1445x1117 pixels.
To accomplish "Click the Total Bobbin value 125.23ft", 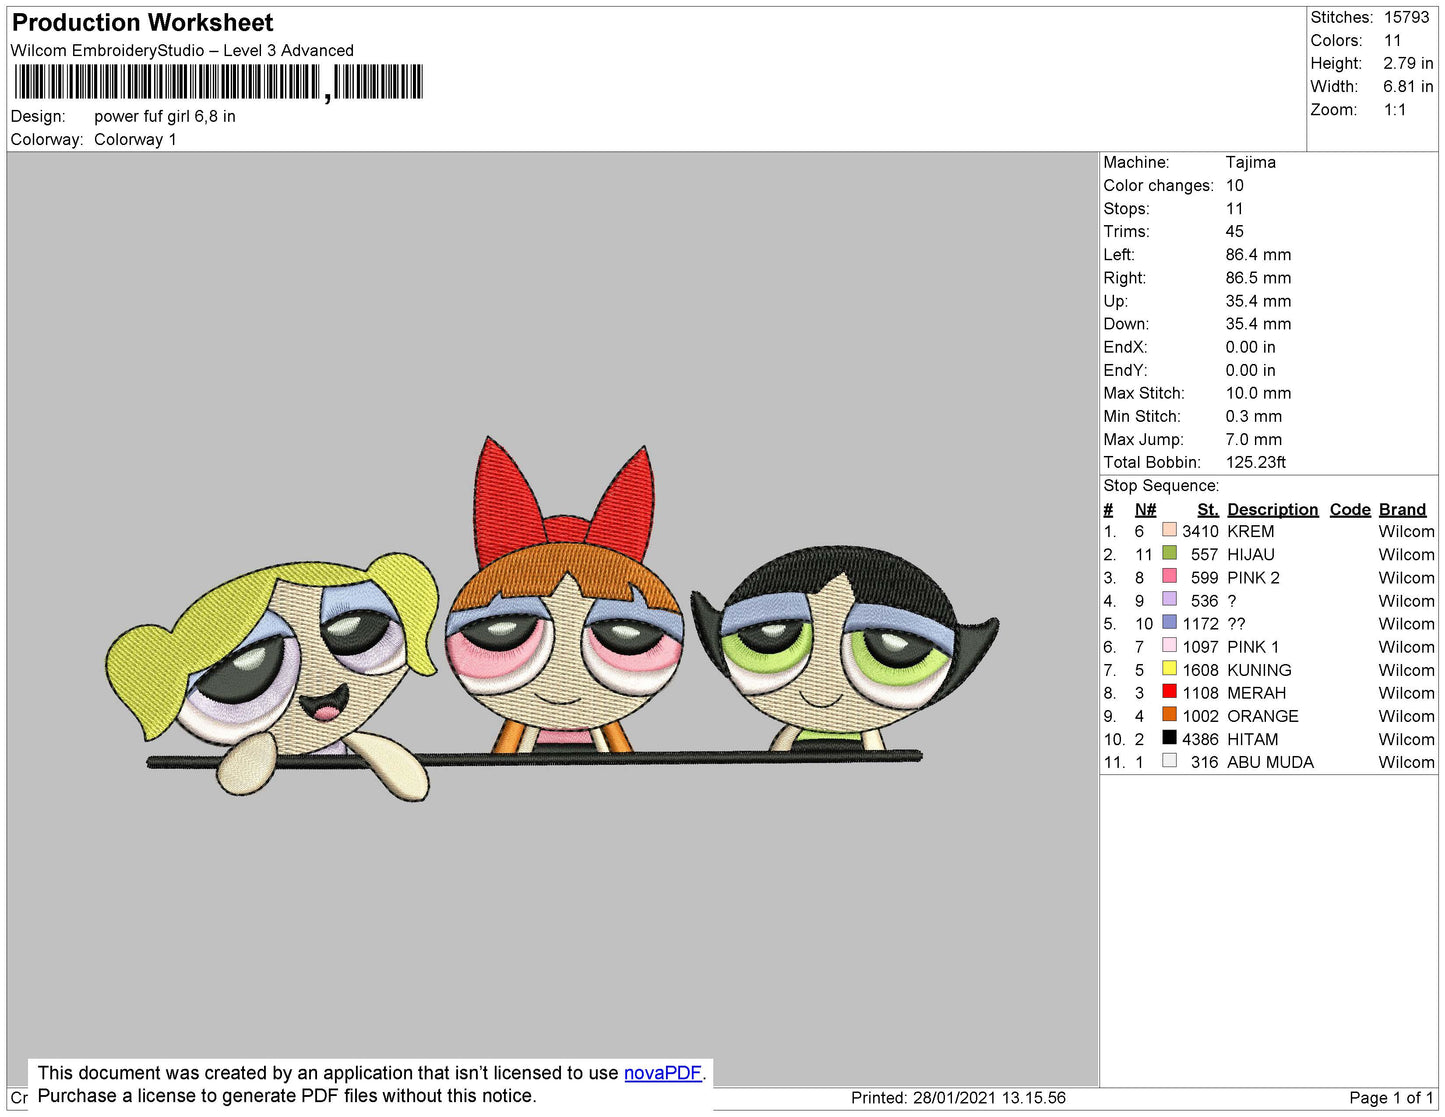I will click(1256, 462).
